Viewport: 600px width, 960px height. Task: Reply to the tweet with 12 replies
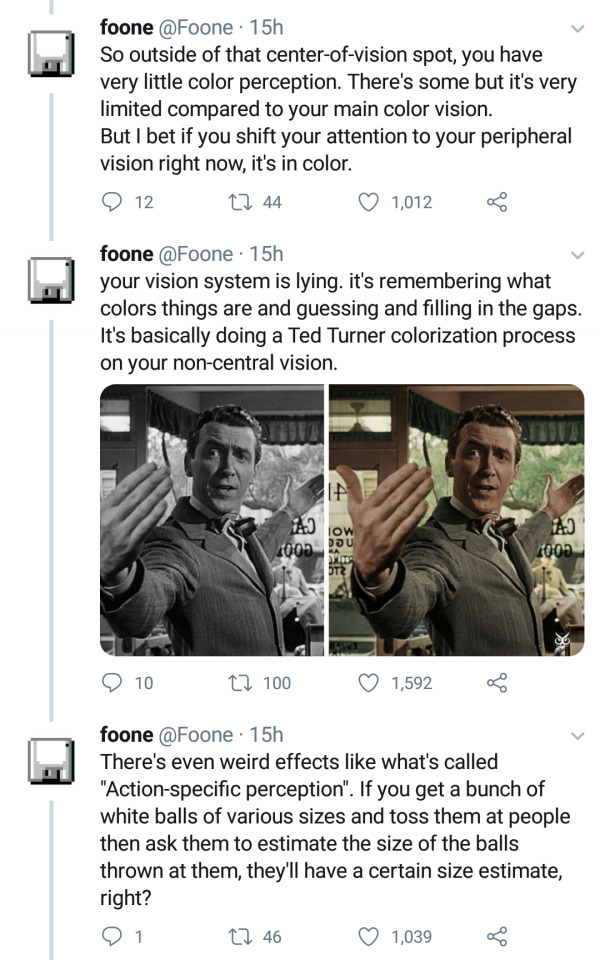point(112,202)
